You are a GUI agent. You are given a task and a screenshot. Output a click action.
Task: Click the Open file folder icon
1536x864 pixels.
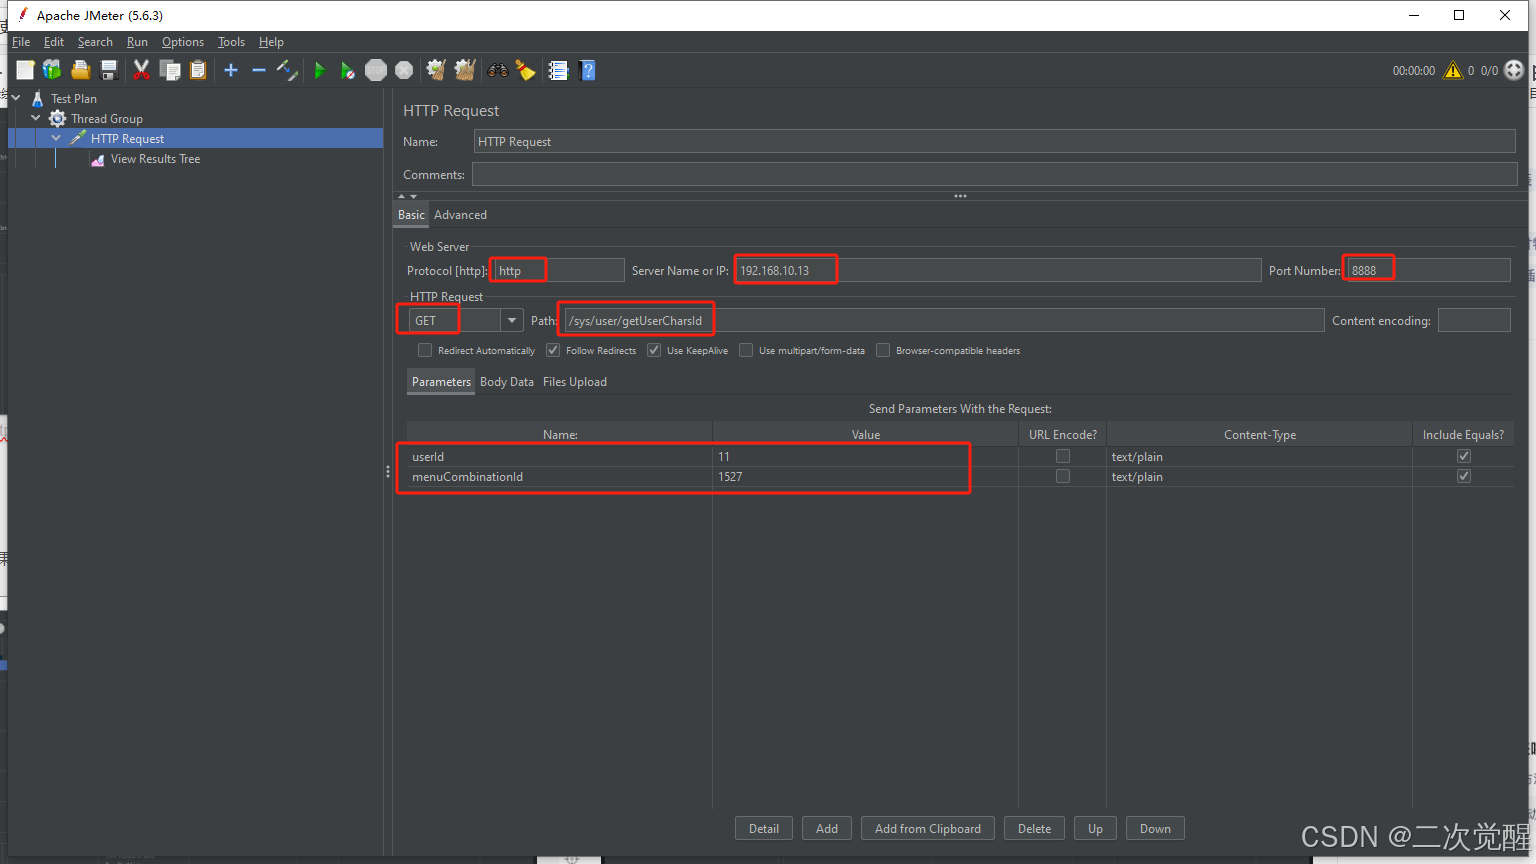click(81, 70)
